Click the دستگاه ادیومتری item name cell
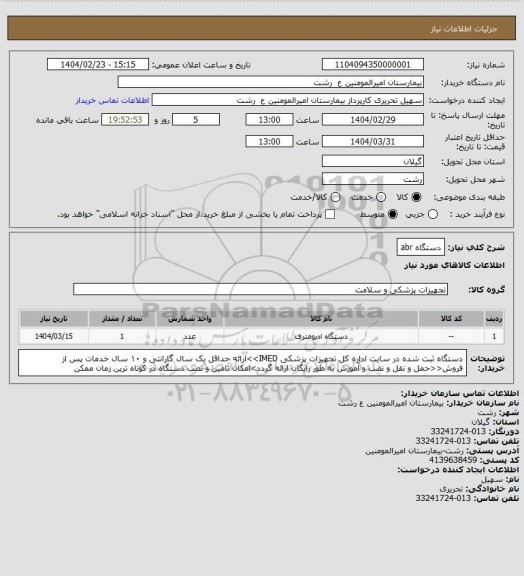 click(321, 336)
